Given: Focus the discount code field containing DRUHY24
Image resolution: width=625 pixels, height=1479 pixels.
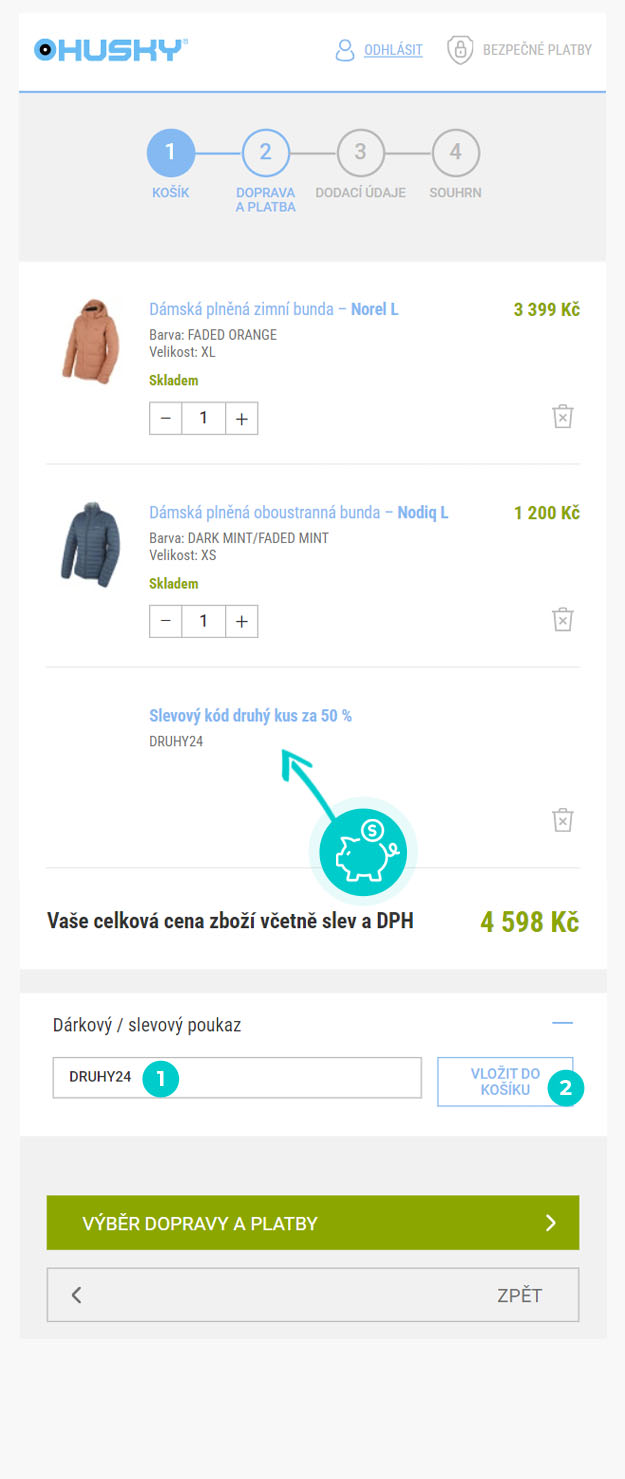Looking at the screenshot, I should coord(237,1077).
